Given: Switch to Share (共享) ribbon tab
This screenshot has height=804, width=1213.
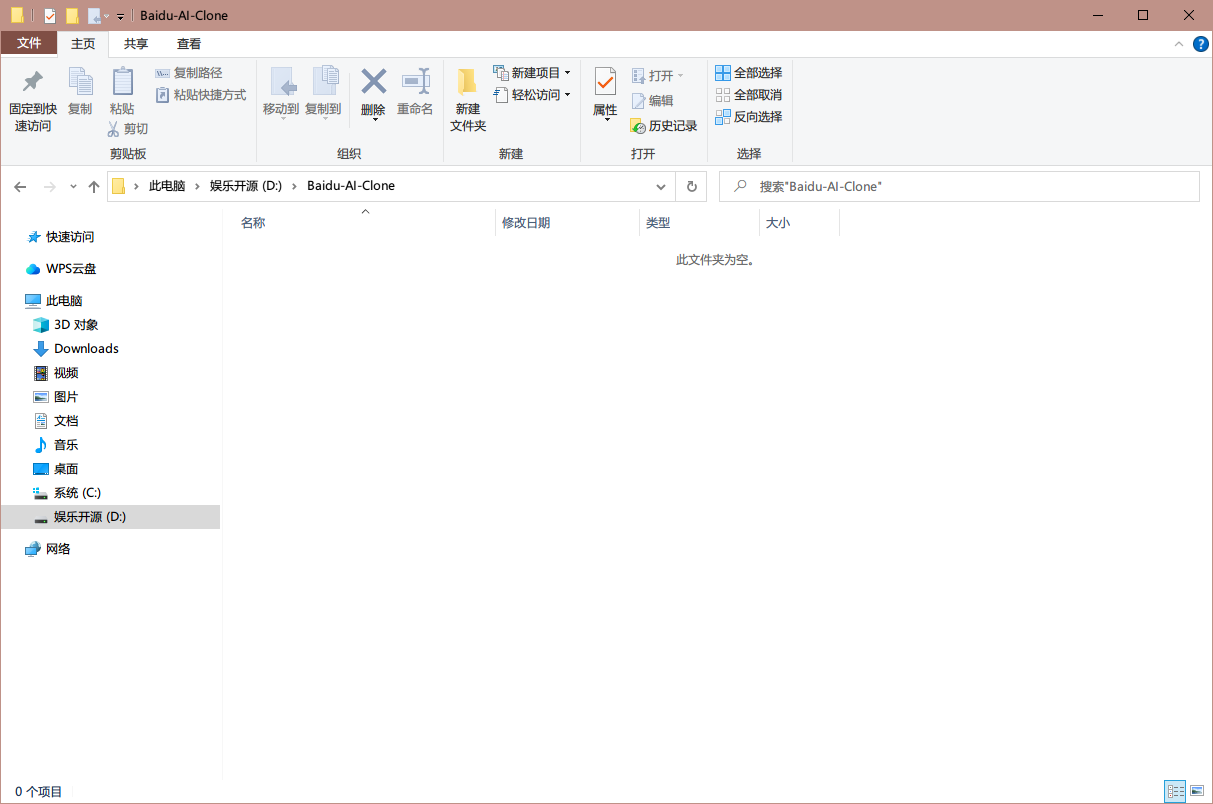Looking at the screenshot, I should (136, 44).
